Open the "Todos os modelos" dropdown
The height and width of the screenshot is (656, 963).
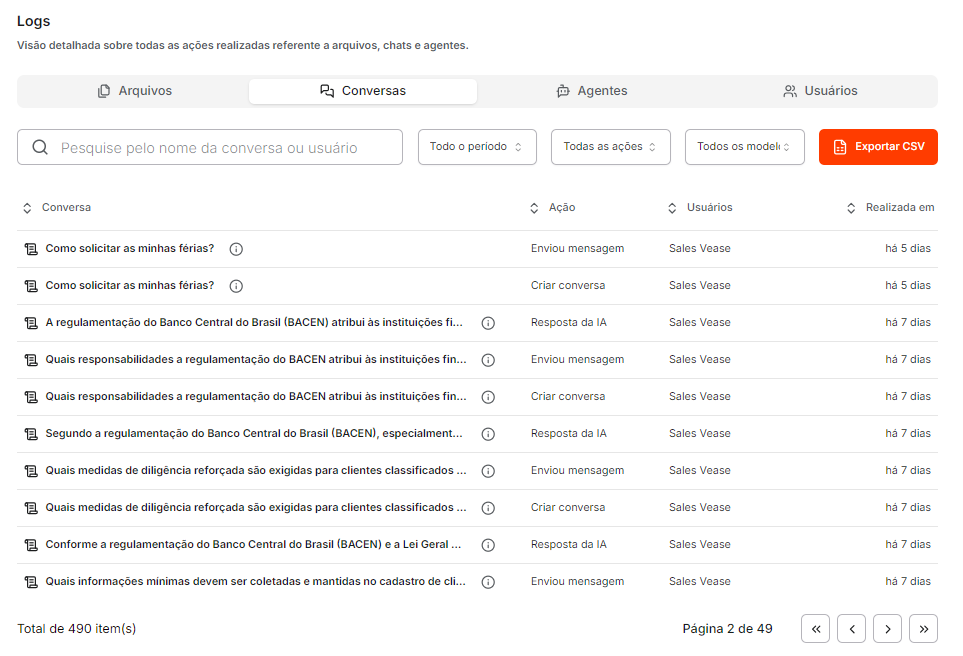[x=744, y=146]
